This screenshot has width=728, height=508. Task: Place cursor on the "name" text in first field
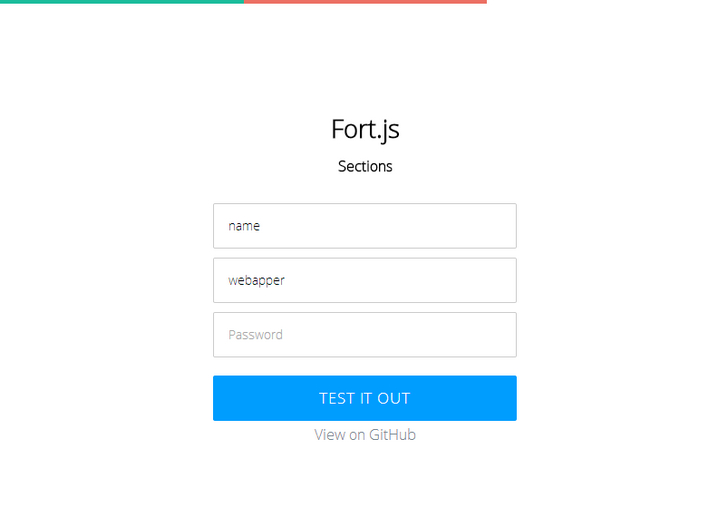click(244, 226)
